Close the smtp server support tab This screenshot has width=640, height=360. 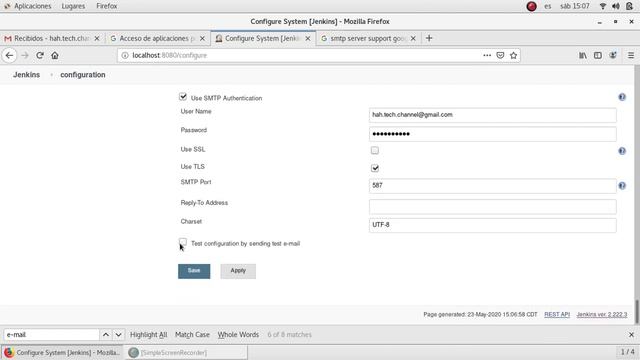coord(413,38)
